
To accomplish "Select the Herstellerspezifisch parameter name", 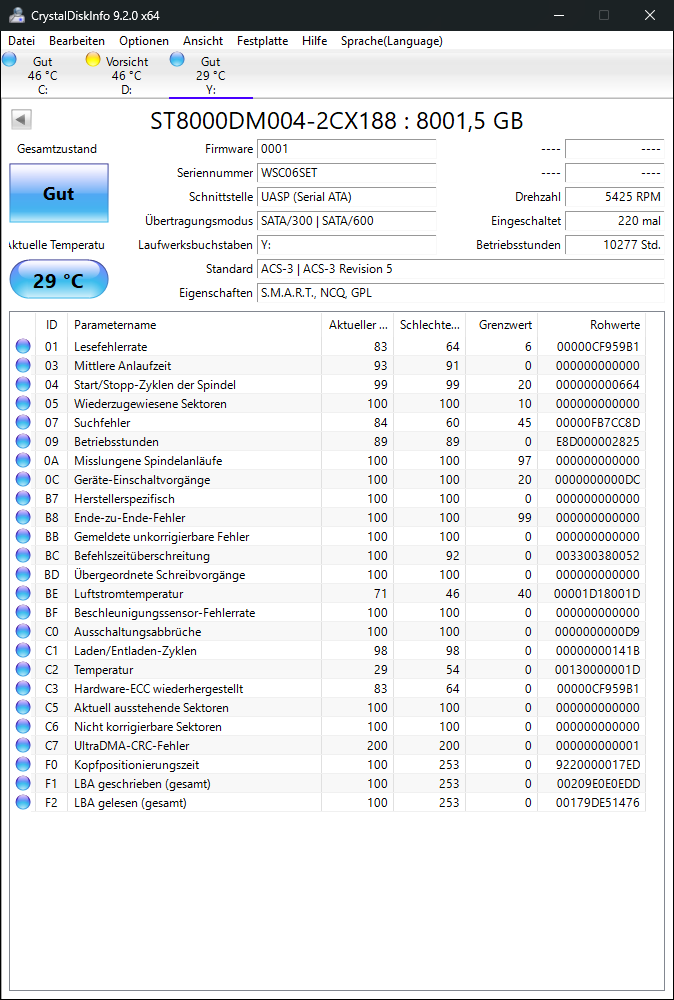I will pyautogui.click(x=124, y=499).
